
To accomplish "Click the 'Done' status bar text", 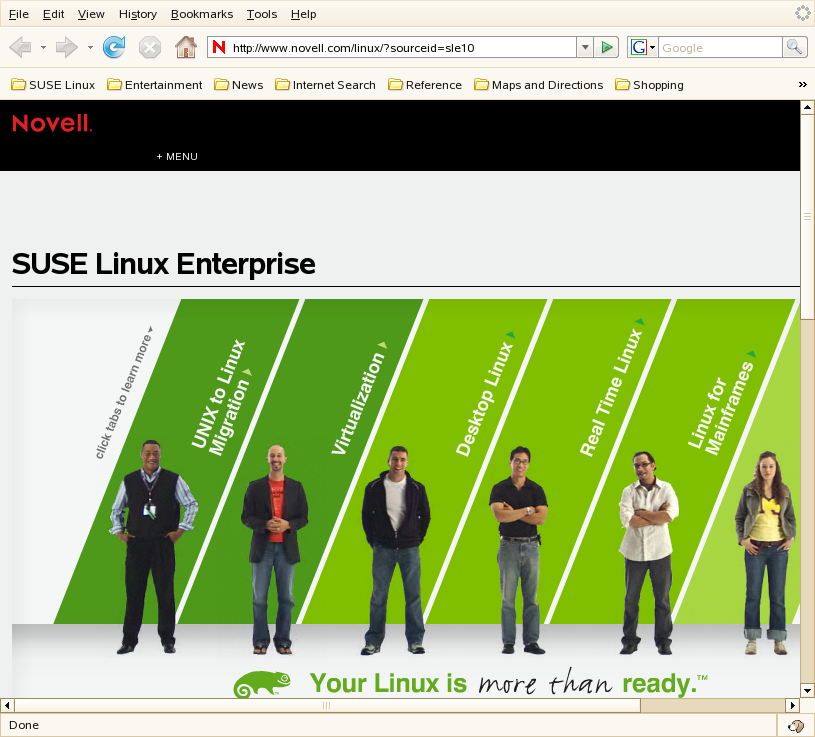I will point(24,725).
